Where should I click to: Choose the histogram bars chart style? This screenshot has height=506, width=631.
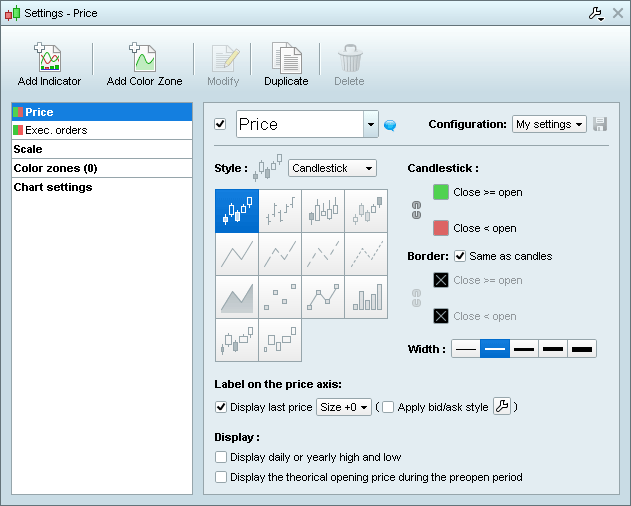pyautogui.click(x=366, y=297)
